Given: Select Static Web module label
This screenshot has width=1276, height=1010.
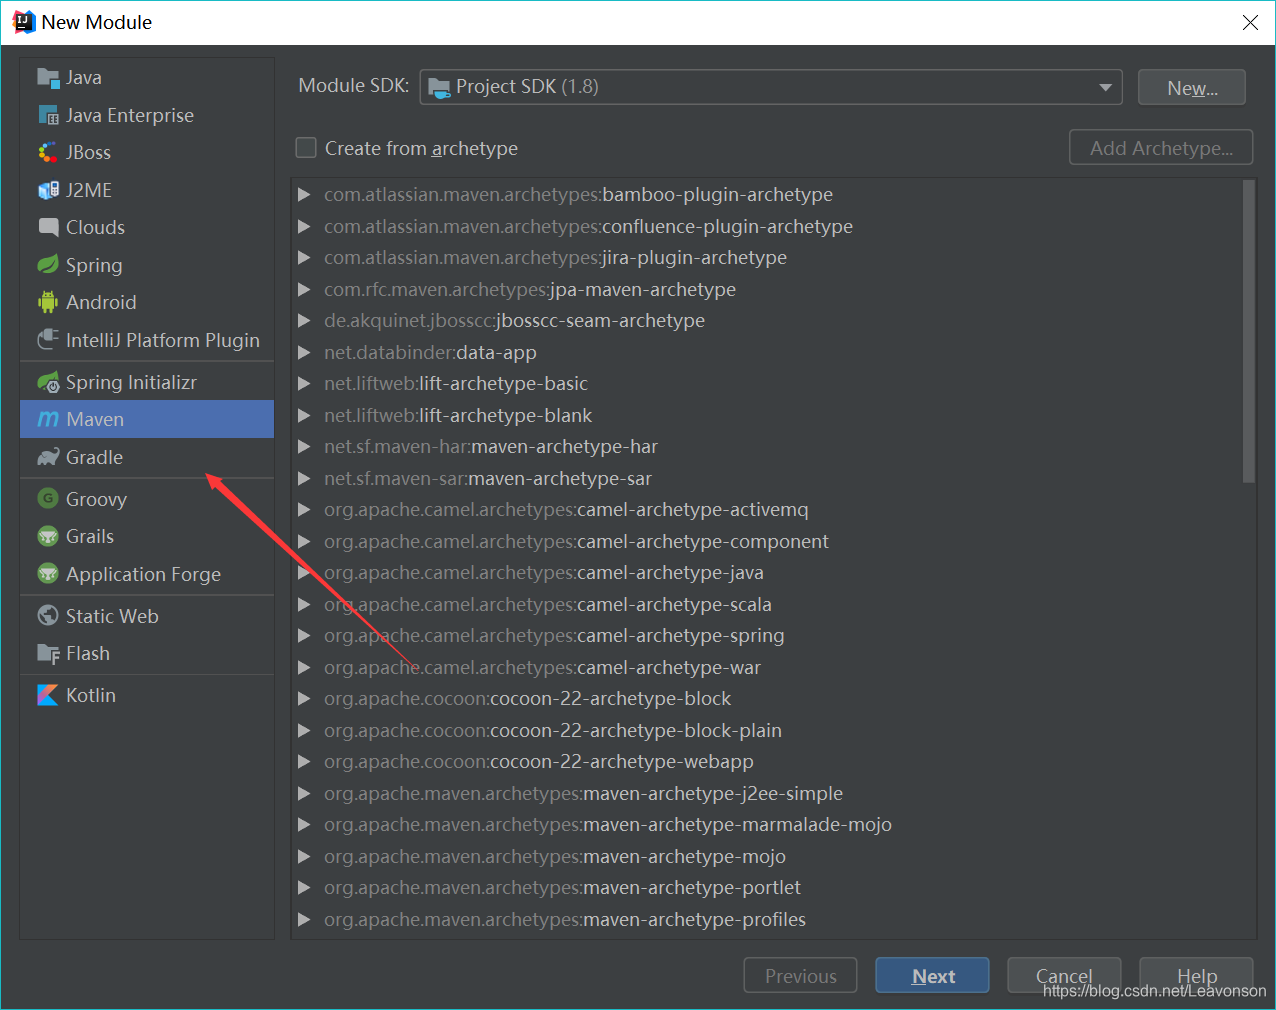Looking at the screenshot, I should 112,616.
